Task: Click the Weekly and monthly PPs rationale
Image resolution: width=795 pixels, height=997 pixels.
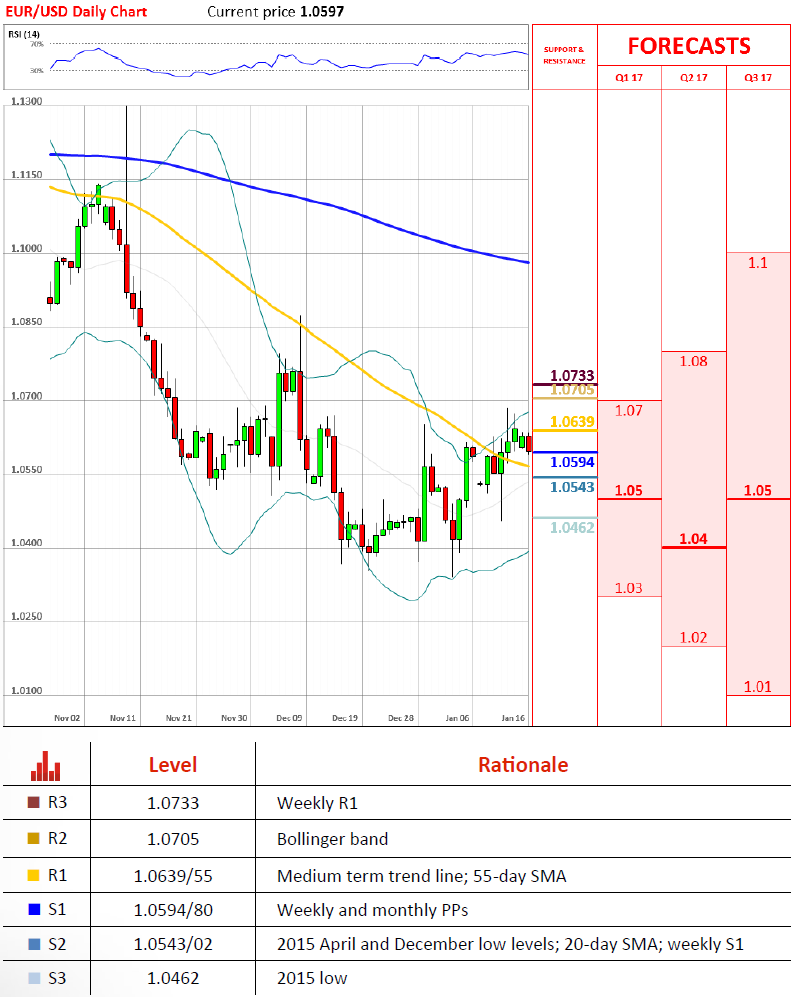Action: 373,911
